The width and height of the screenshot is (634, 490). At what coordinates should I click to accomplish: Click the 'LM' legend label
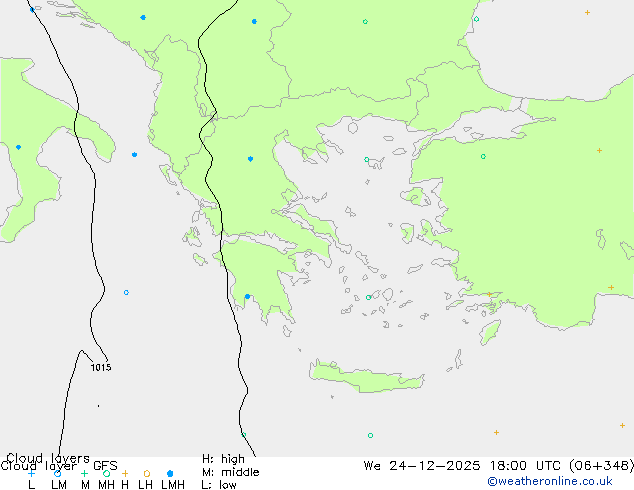[59, 485]
